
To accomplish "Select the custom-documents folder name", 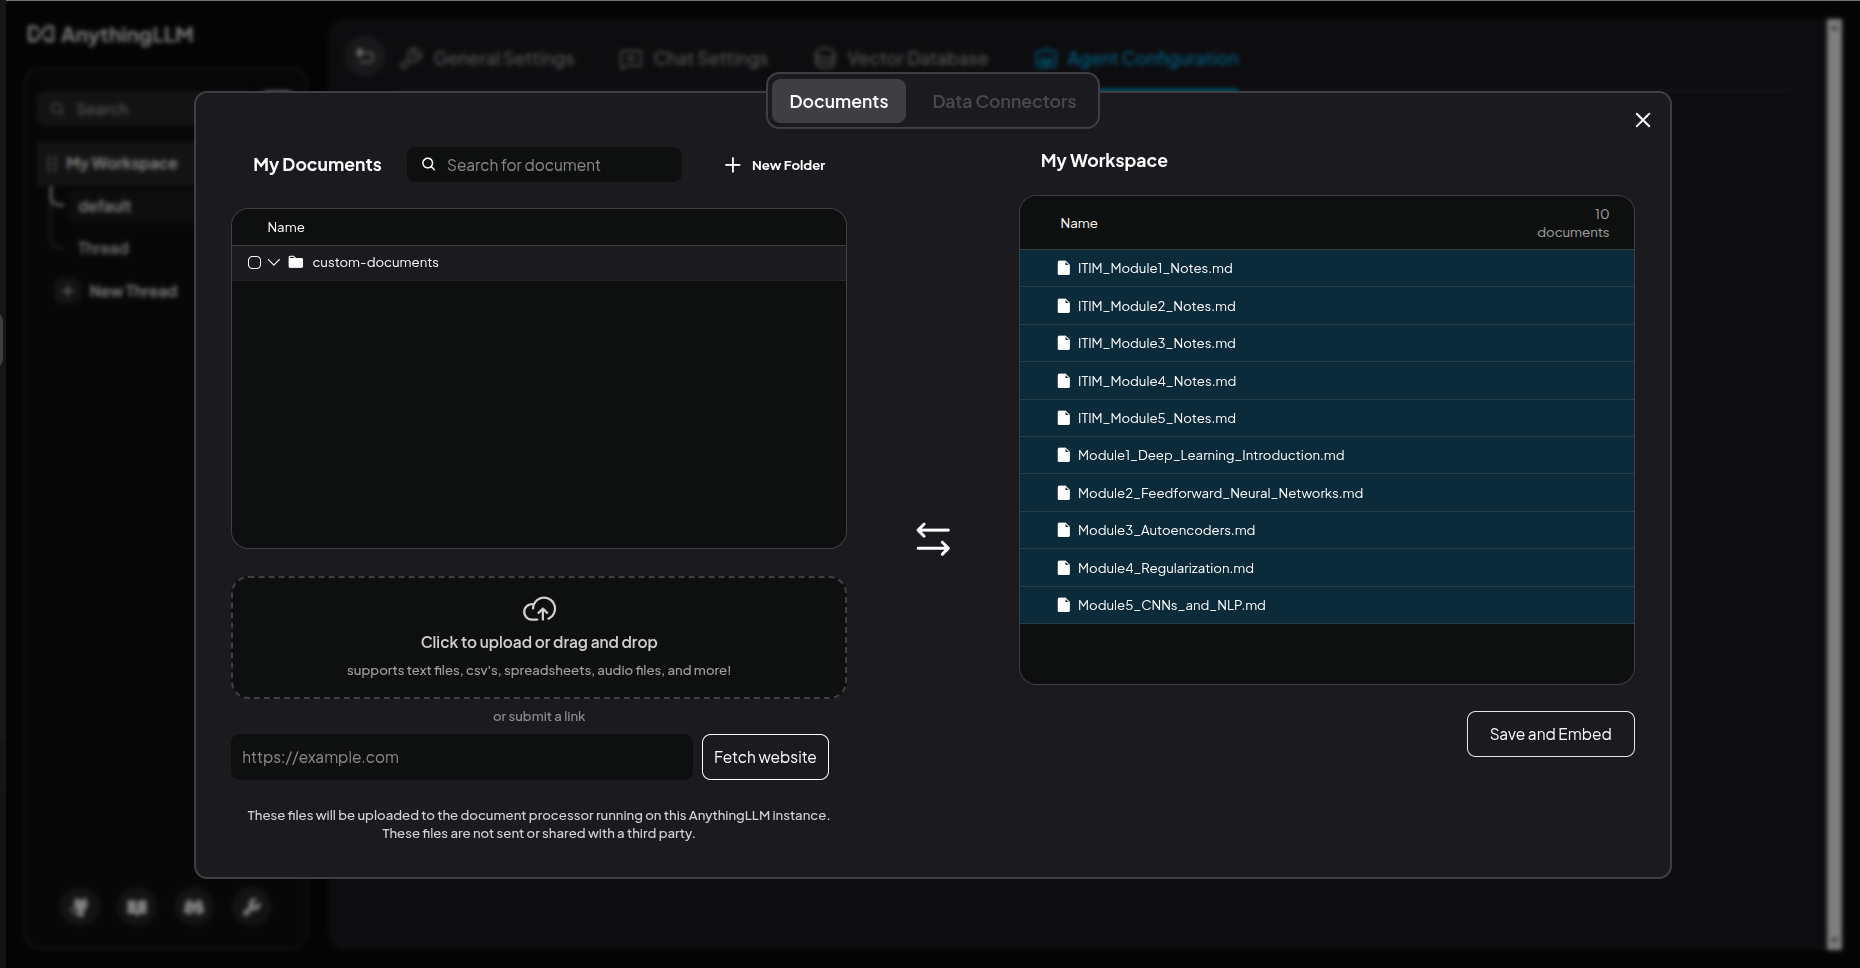I will (375, 262).
